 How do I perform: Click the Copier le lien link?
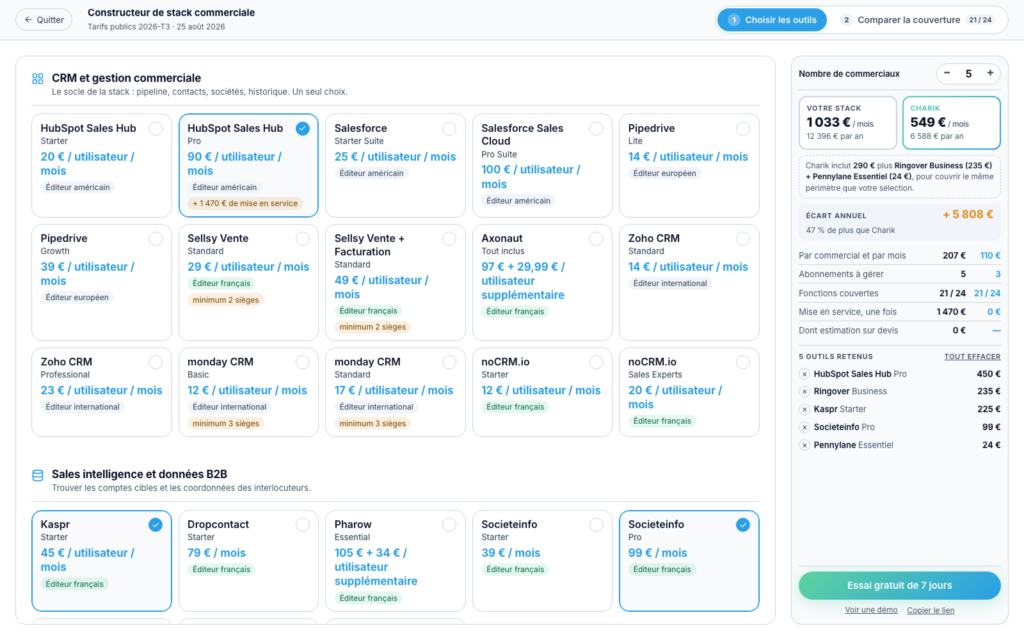coord(930,611)
